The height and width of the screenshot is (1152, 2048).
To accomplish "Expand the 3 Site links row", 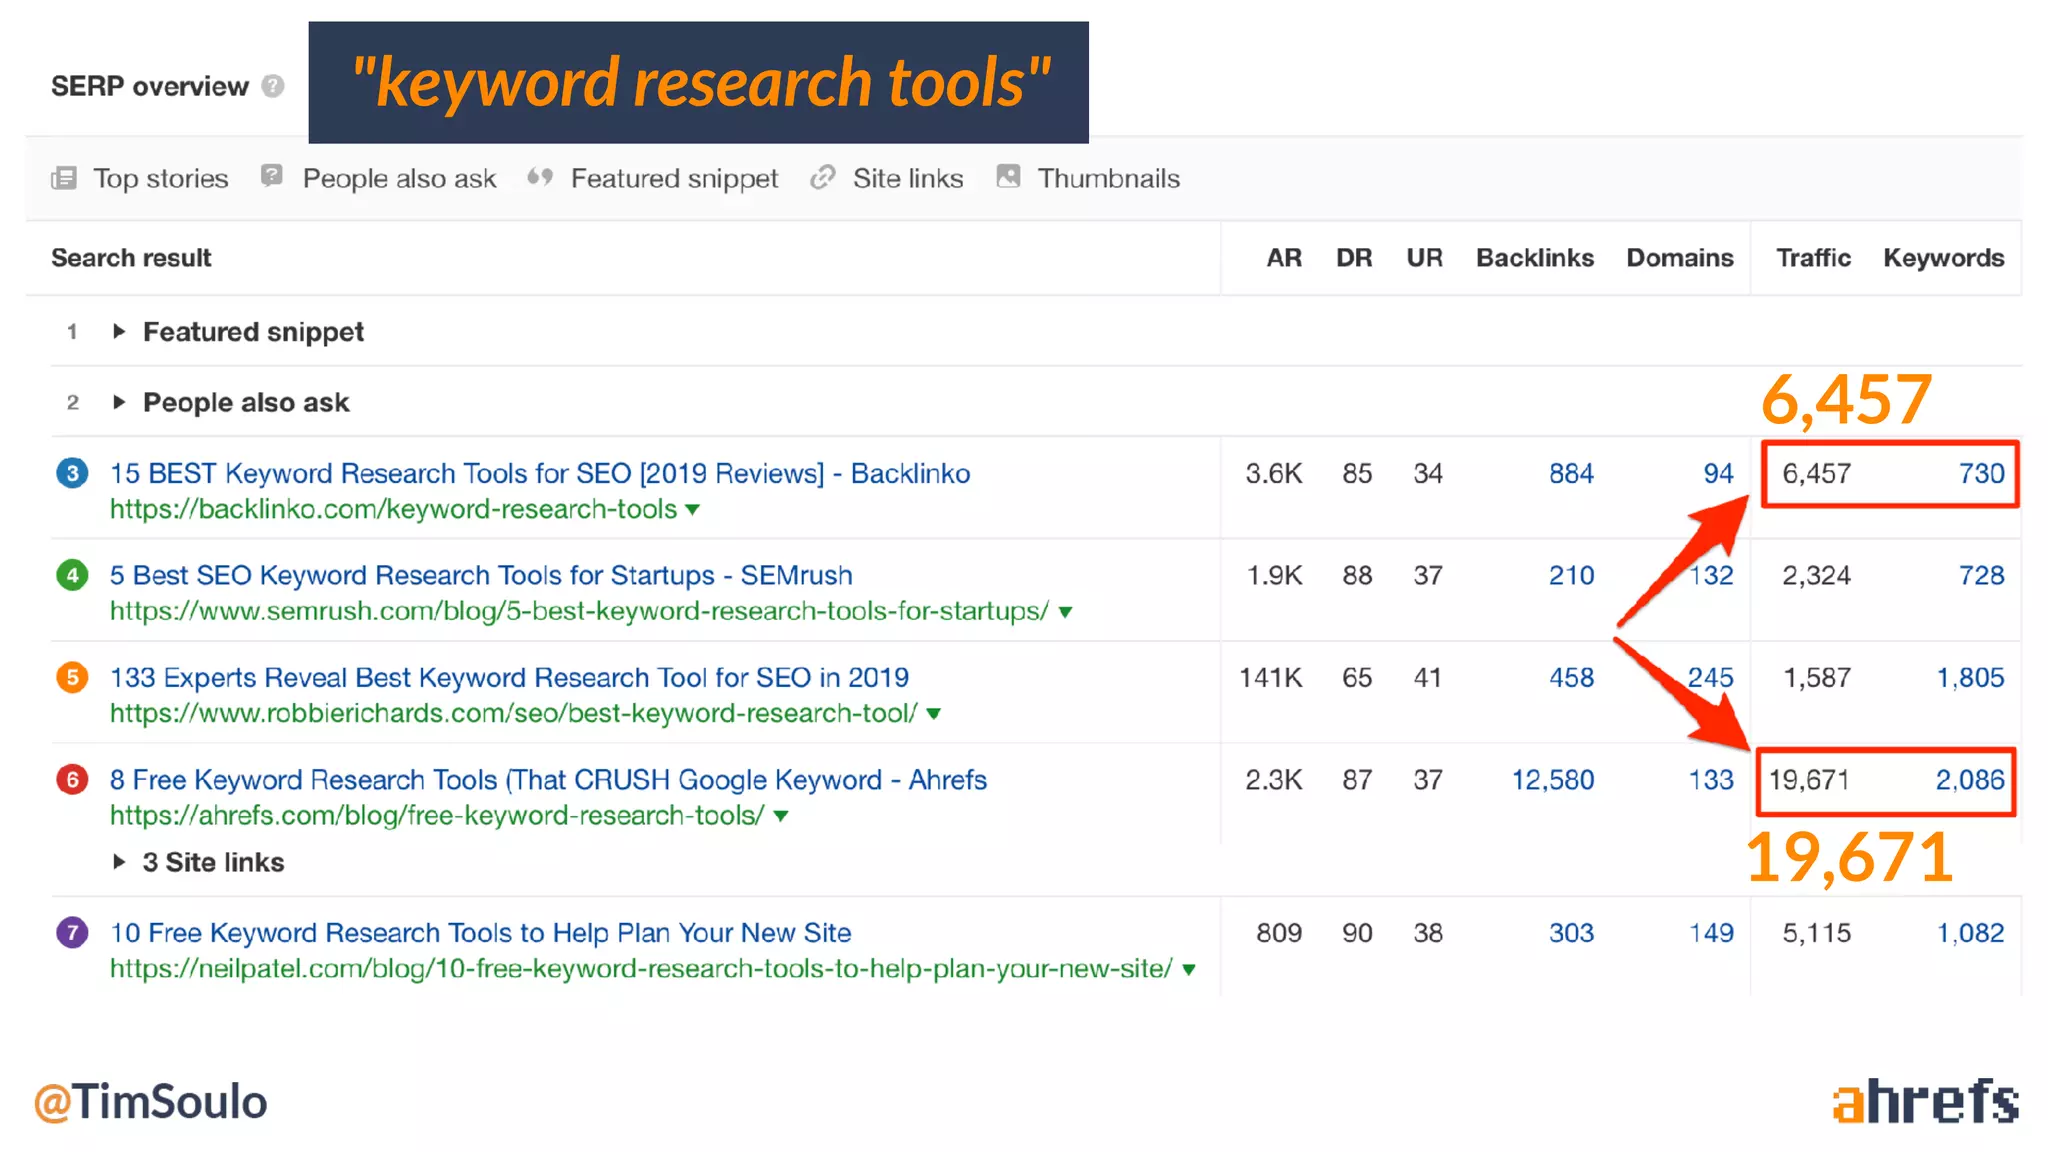I will (119, 862).
